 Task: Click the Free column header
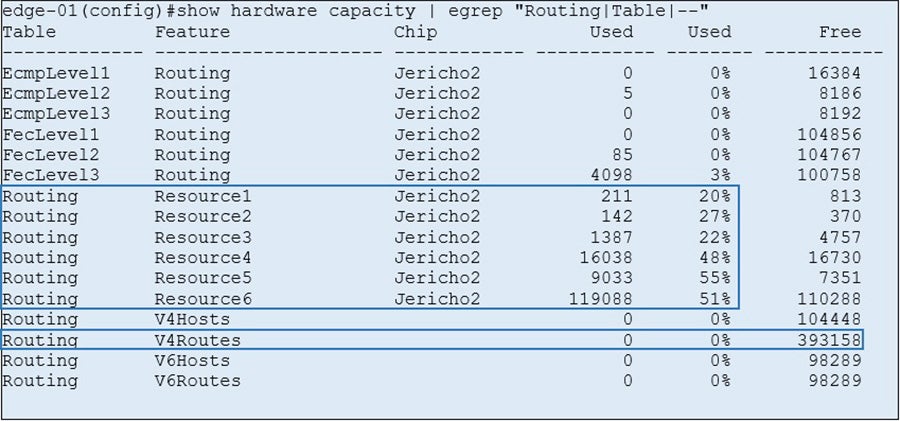coord(839,31)
